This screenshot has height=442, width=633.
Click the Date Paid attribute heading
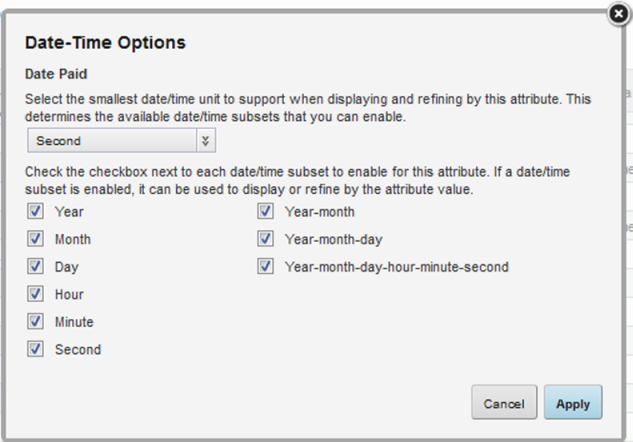[x=55, y=74]
